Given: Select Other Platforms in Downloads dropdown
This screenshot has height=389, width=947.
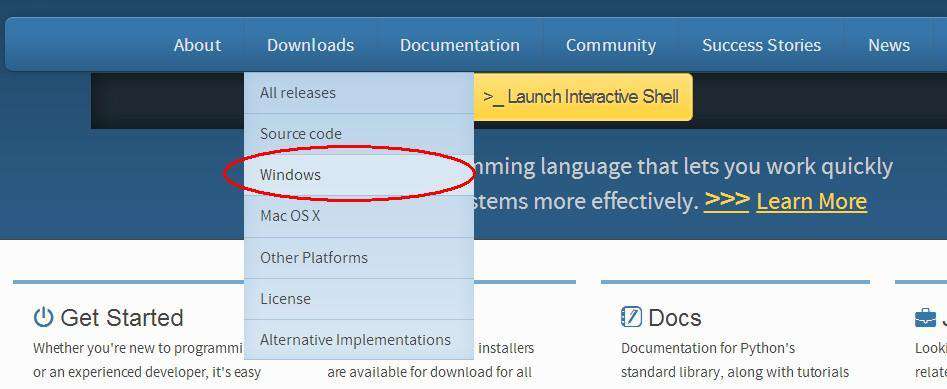Looking at the screenshot, I should (x=359, y=257).
